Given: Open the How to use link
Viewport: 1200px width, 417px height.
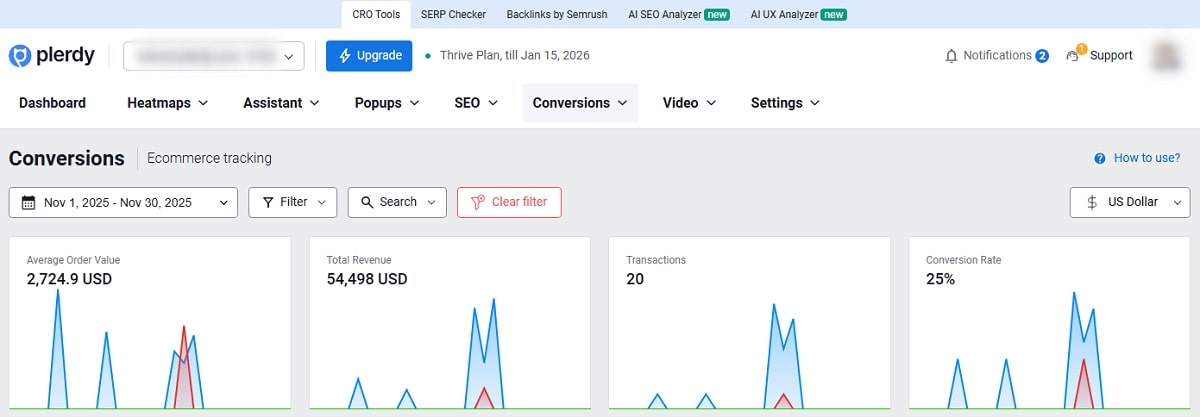Looking at the screenshot, I should click(1146, 158).
